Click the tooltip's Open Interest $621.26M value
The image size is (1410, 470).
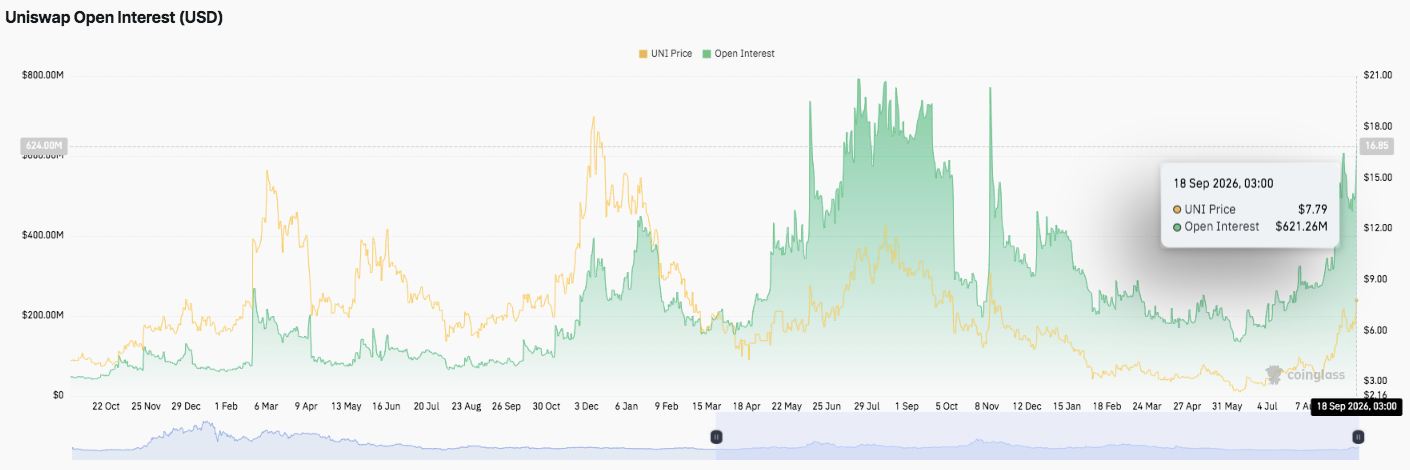pyautogui.click(x=1301, y=227)
